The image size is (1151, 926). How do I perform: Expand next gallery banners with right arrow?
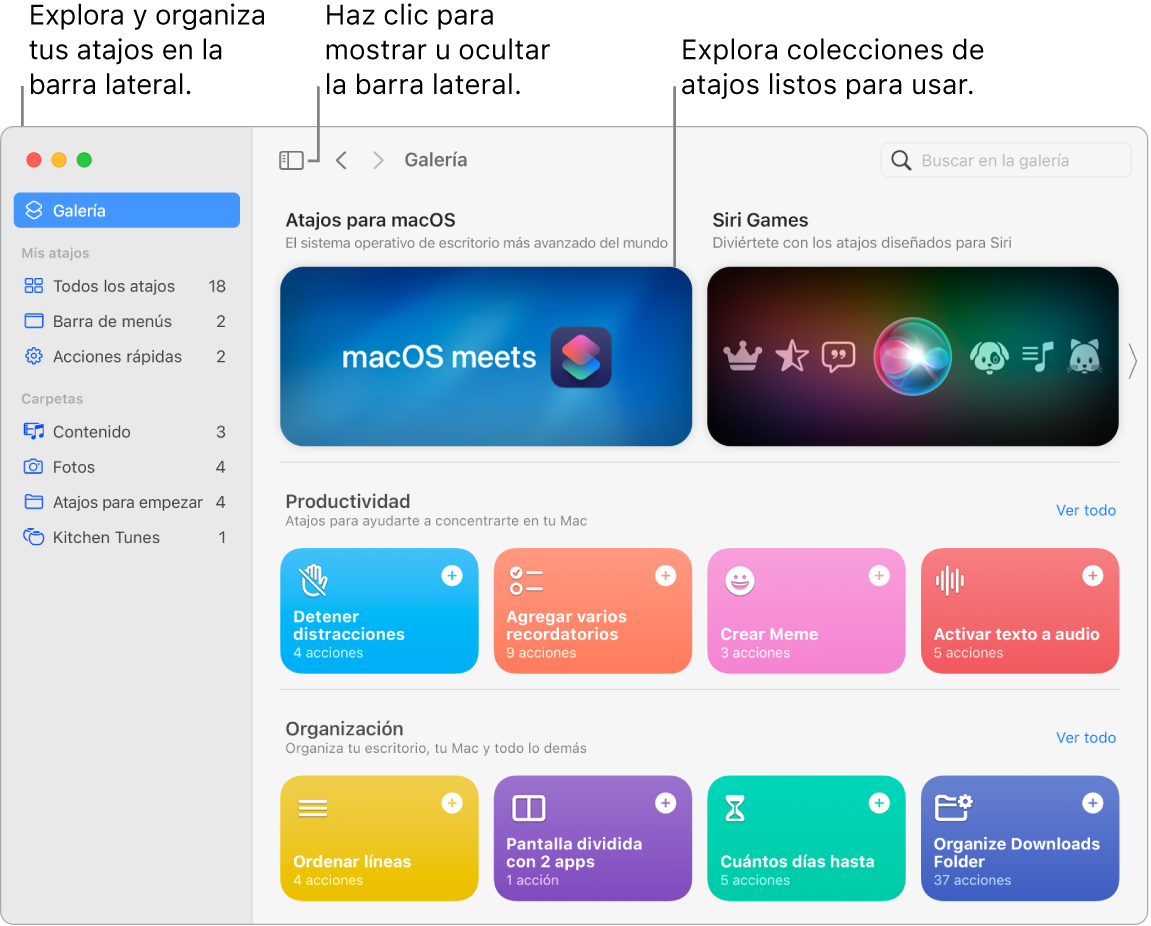[x=1133, y=361]
